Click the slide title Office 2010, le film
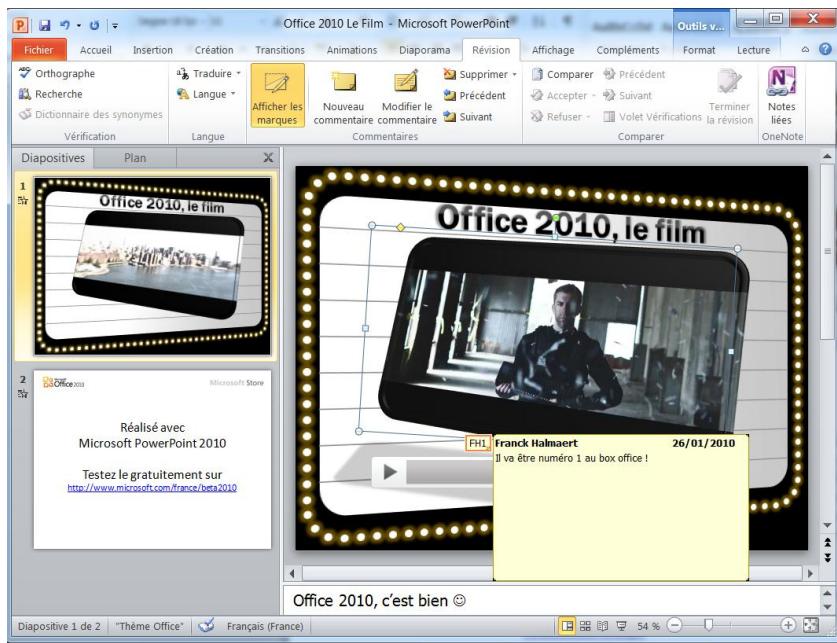 click(x=571, y=224)
